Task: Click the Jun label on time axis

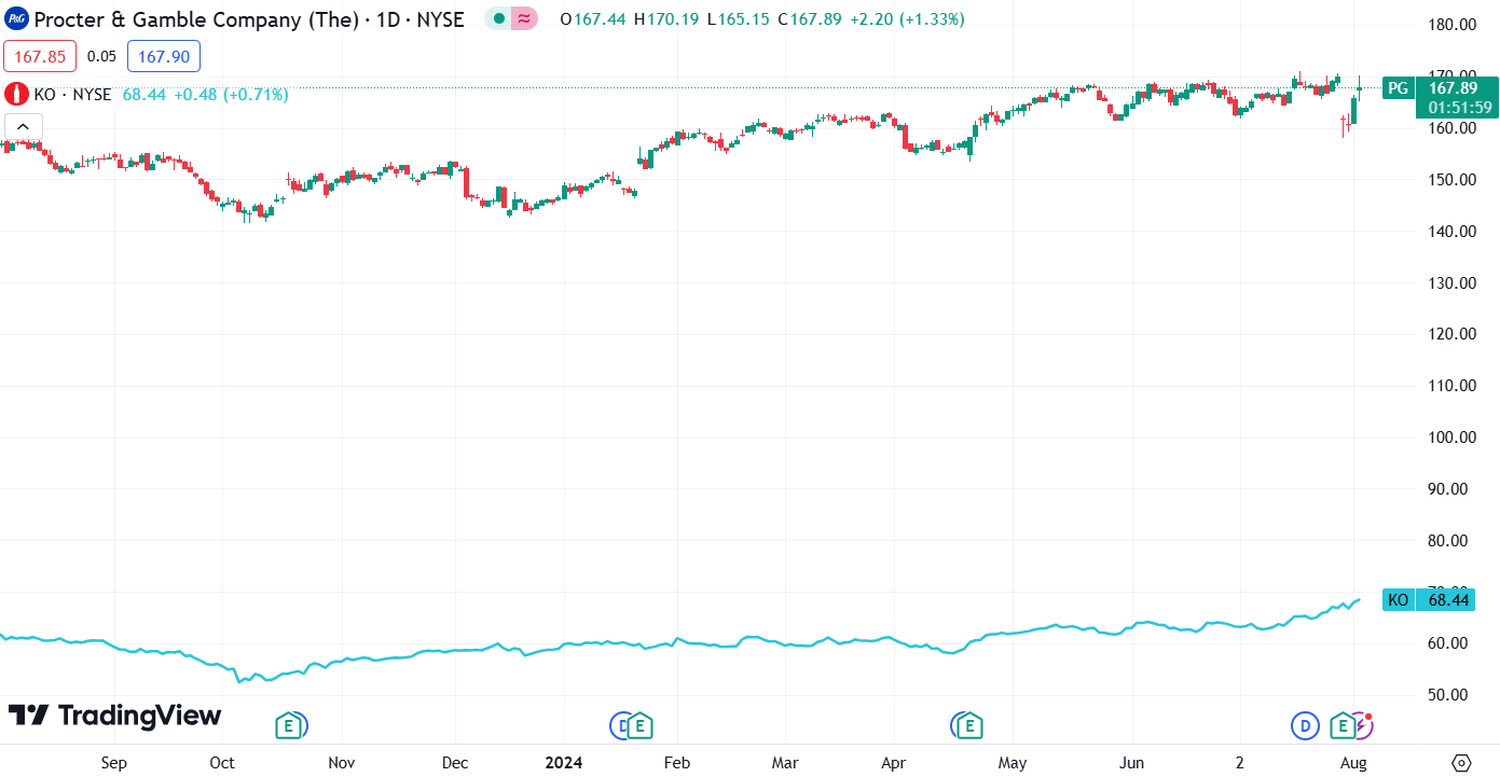Action: coord(1131,763)
